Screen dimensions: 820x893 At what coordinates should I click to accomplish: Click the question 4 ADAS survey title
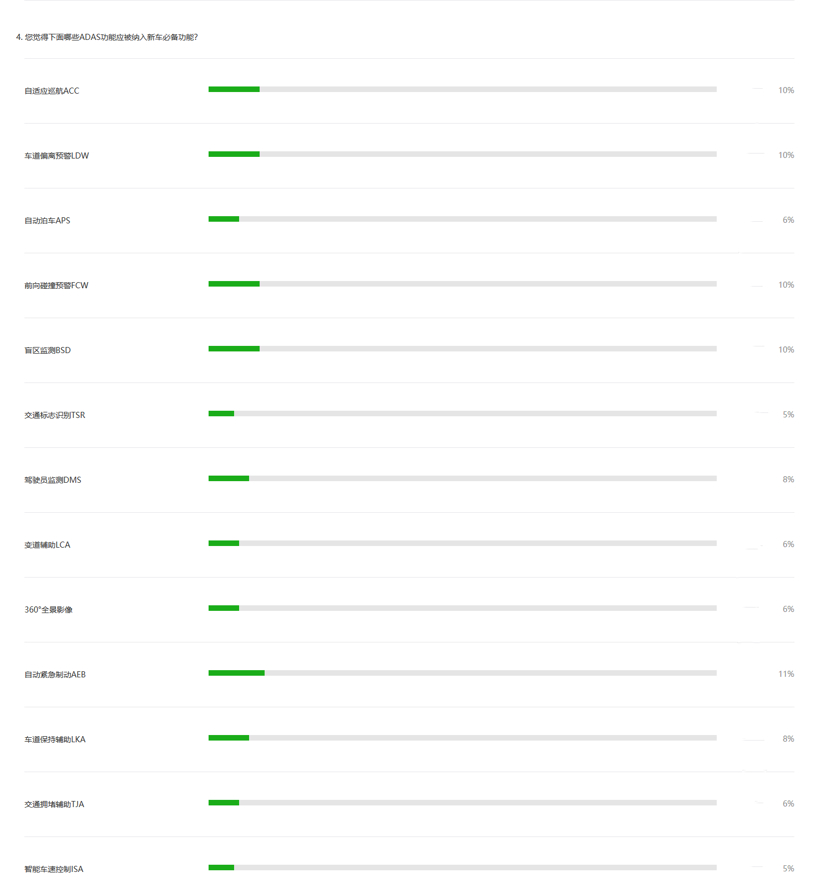[x=107, y=38]
